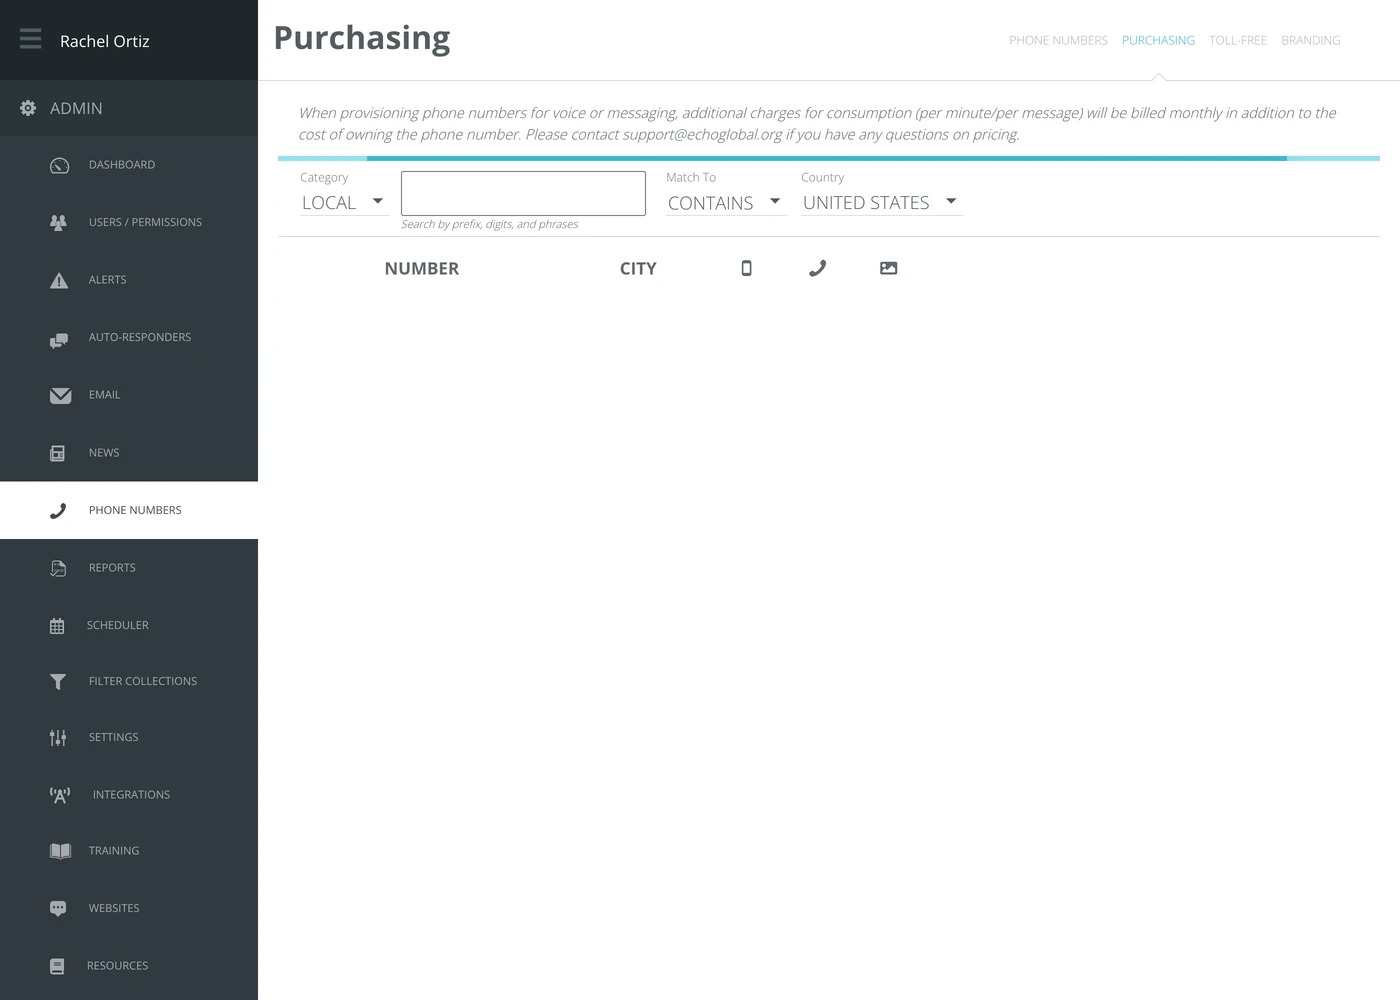This screenshot has width=1400, height=1000.
Task: Click the Websites speech bubble icon
Action: 58,909
